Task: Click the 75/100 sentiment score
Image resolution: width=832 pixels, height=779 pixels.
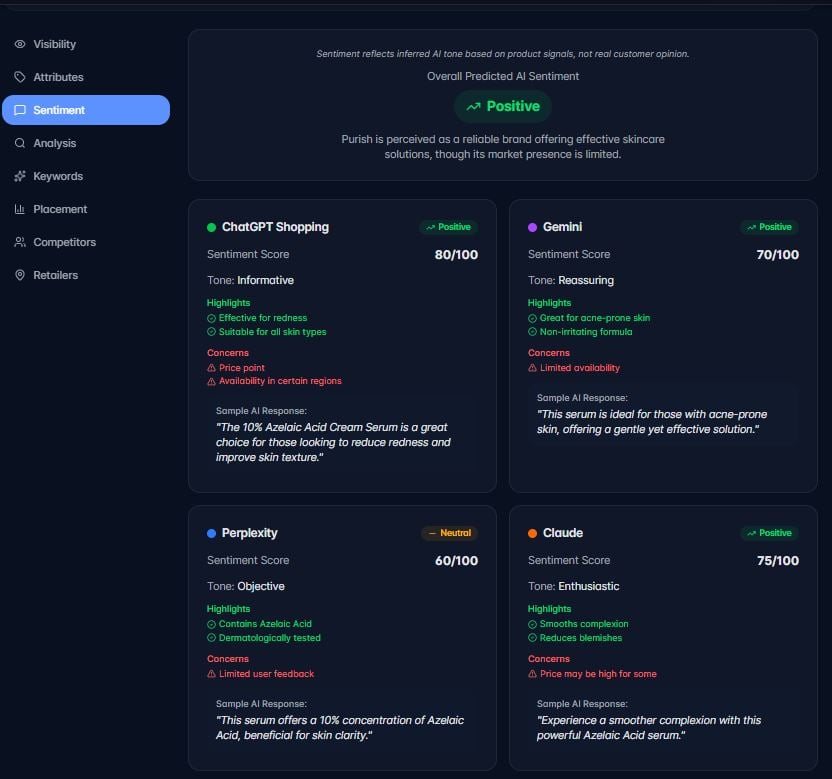Action: (x=777, y=560)
